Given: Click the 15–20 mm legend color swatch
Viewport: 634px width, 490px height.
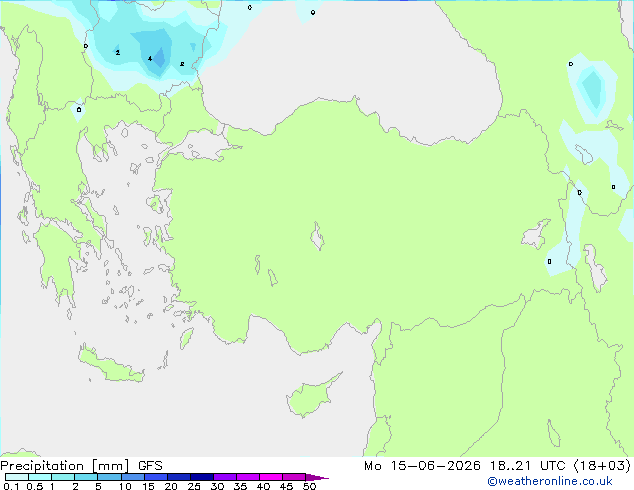Looking at the screenshot, I should pyautogui.click(x=156, y=477).
